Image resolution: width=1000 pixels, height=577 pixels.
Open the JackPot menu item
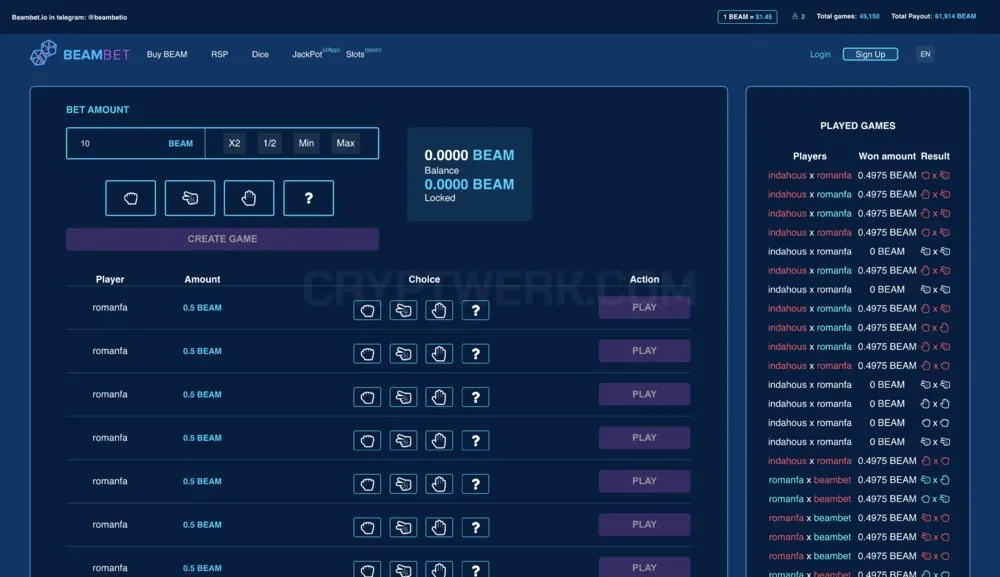click(307, 54)
